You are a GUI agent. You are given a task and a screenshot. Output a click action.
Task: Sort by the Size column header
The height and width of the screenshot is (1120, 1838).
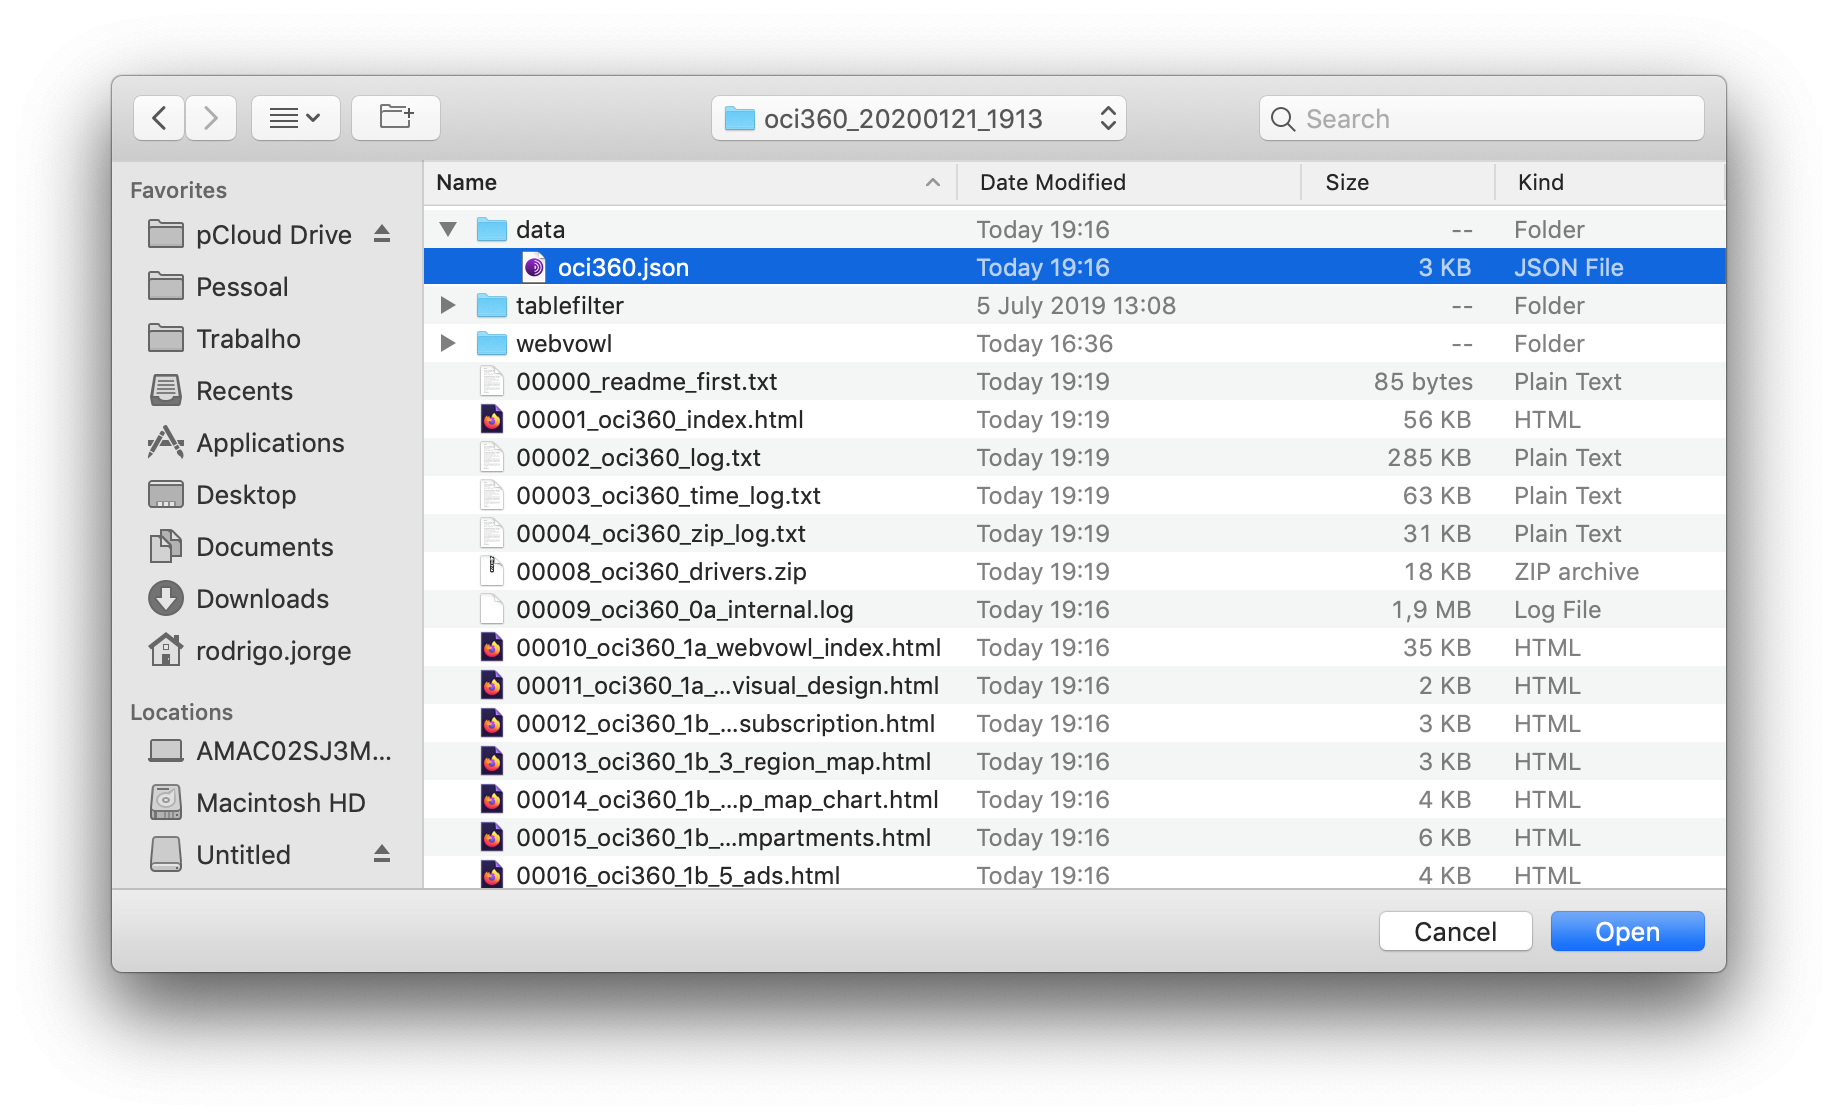tap(1397, 182)
